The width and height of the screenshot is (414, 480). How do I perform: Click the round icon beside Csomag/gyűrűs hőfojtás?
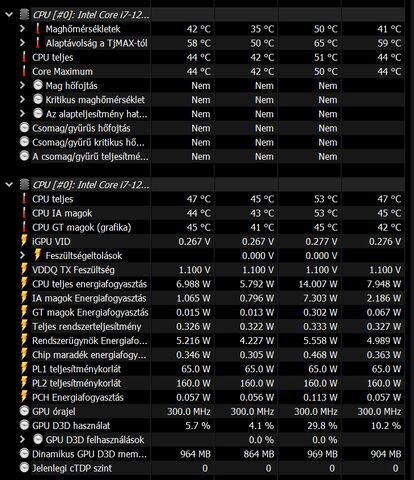point(24,128)
